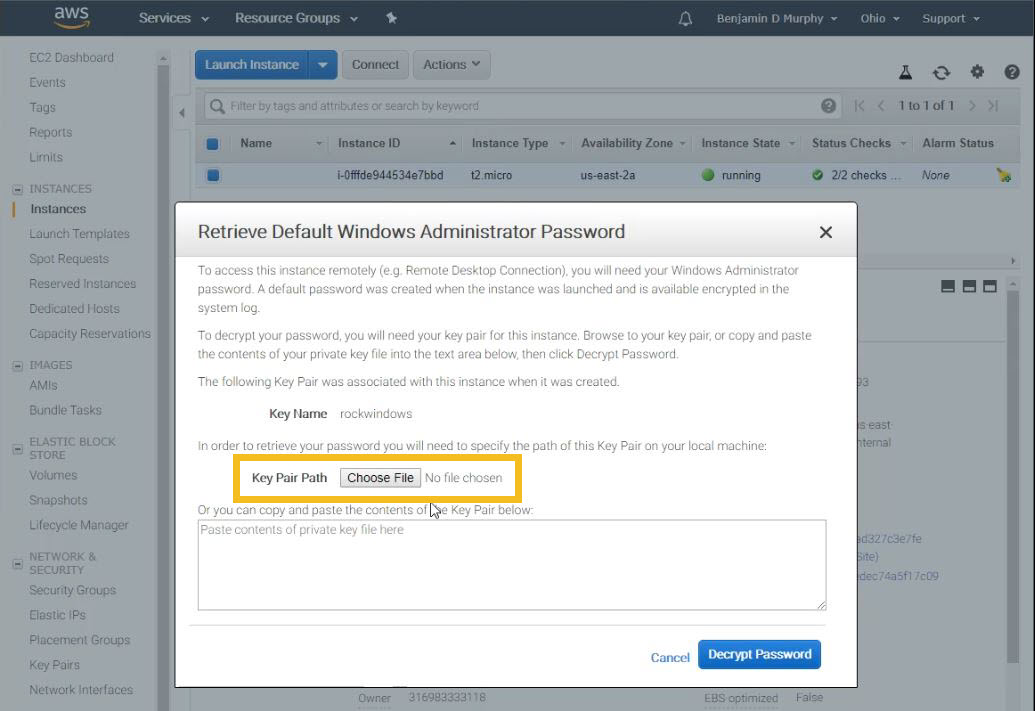
Task: Sort by the Instance State column
Action: point(748,143)
